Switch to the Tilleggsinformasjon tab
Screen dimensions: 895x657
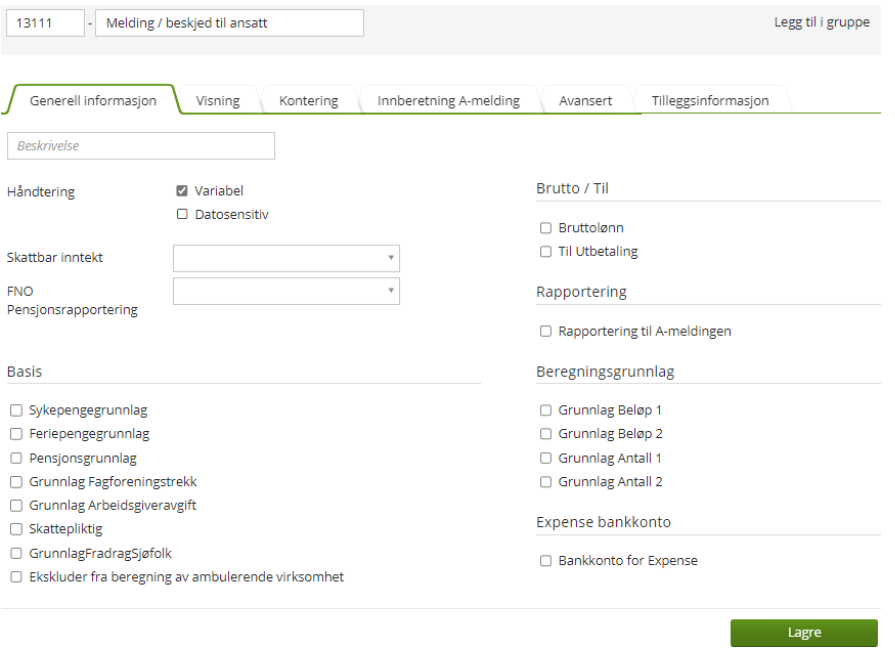pyautogui.click(x=711, y=100)
